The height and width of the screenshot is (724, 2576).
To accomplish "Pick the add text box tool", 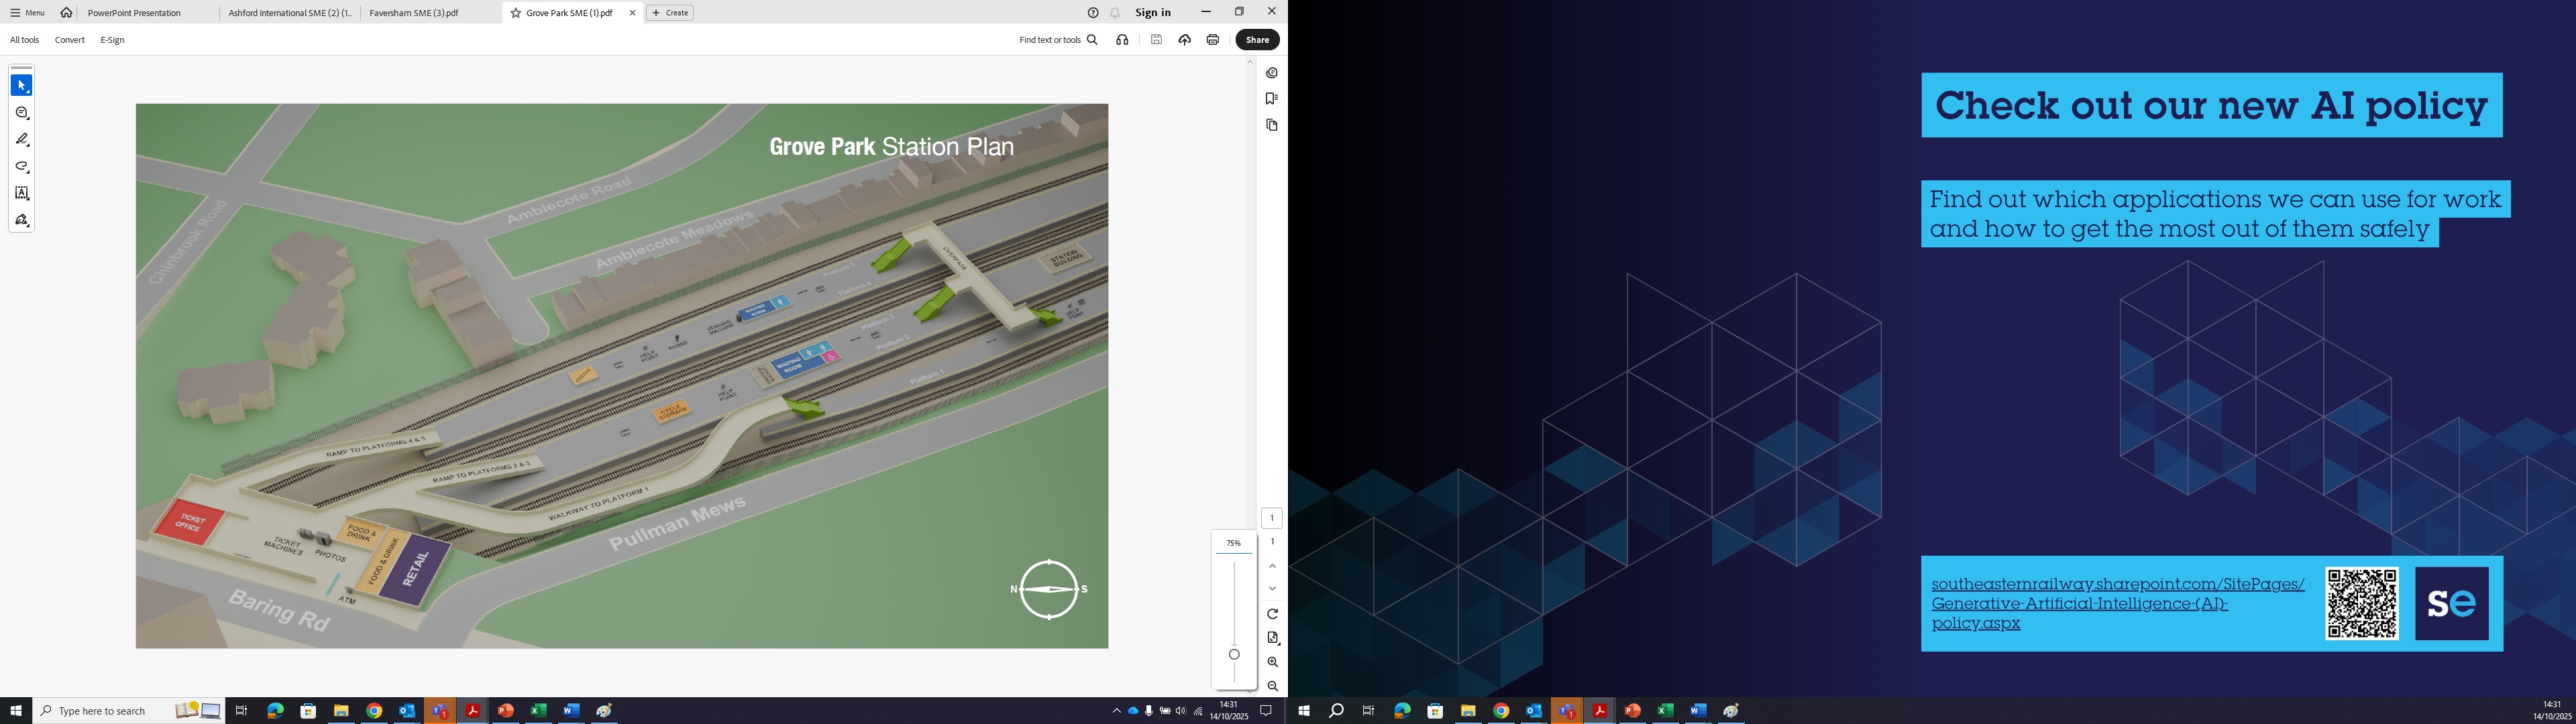I will click(x=21, y=193).
